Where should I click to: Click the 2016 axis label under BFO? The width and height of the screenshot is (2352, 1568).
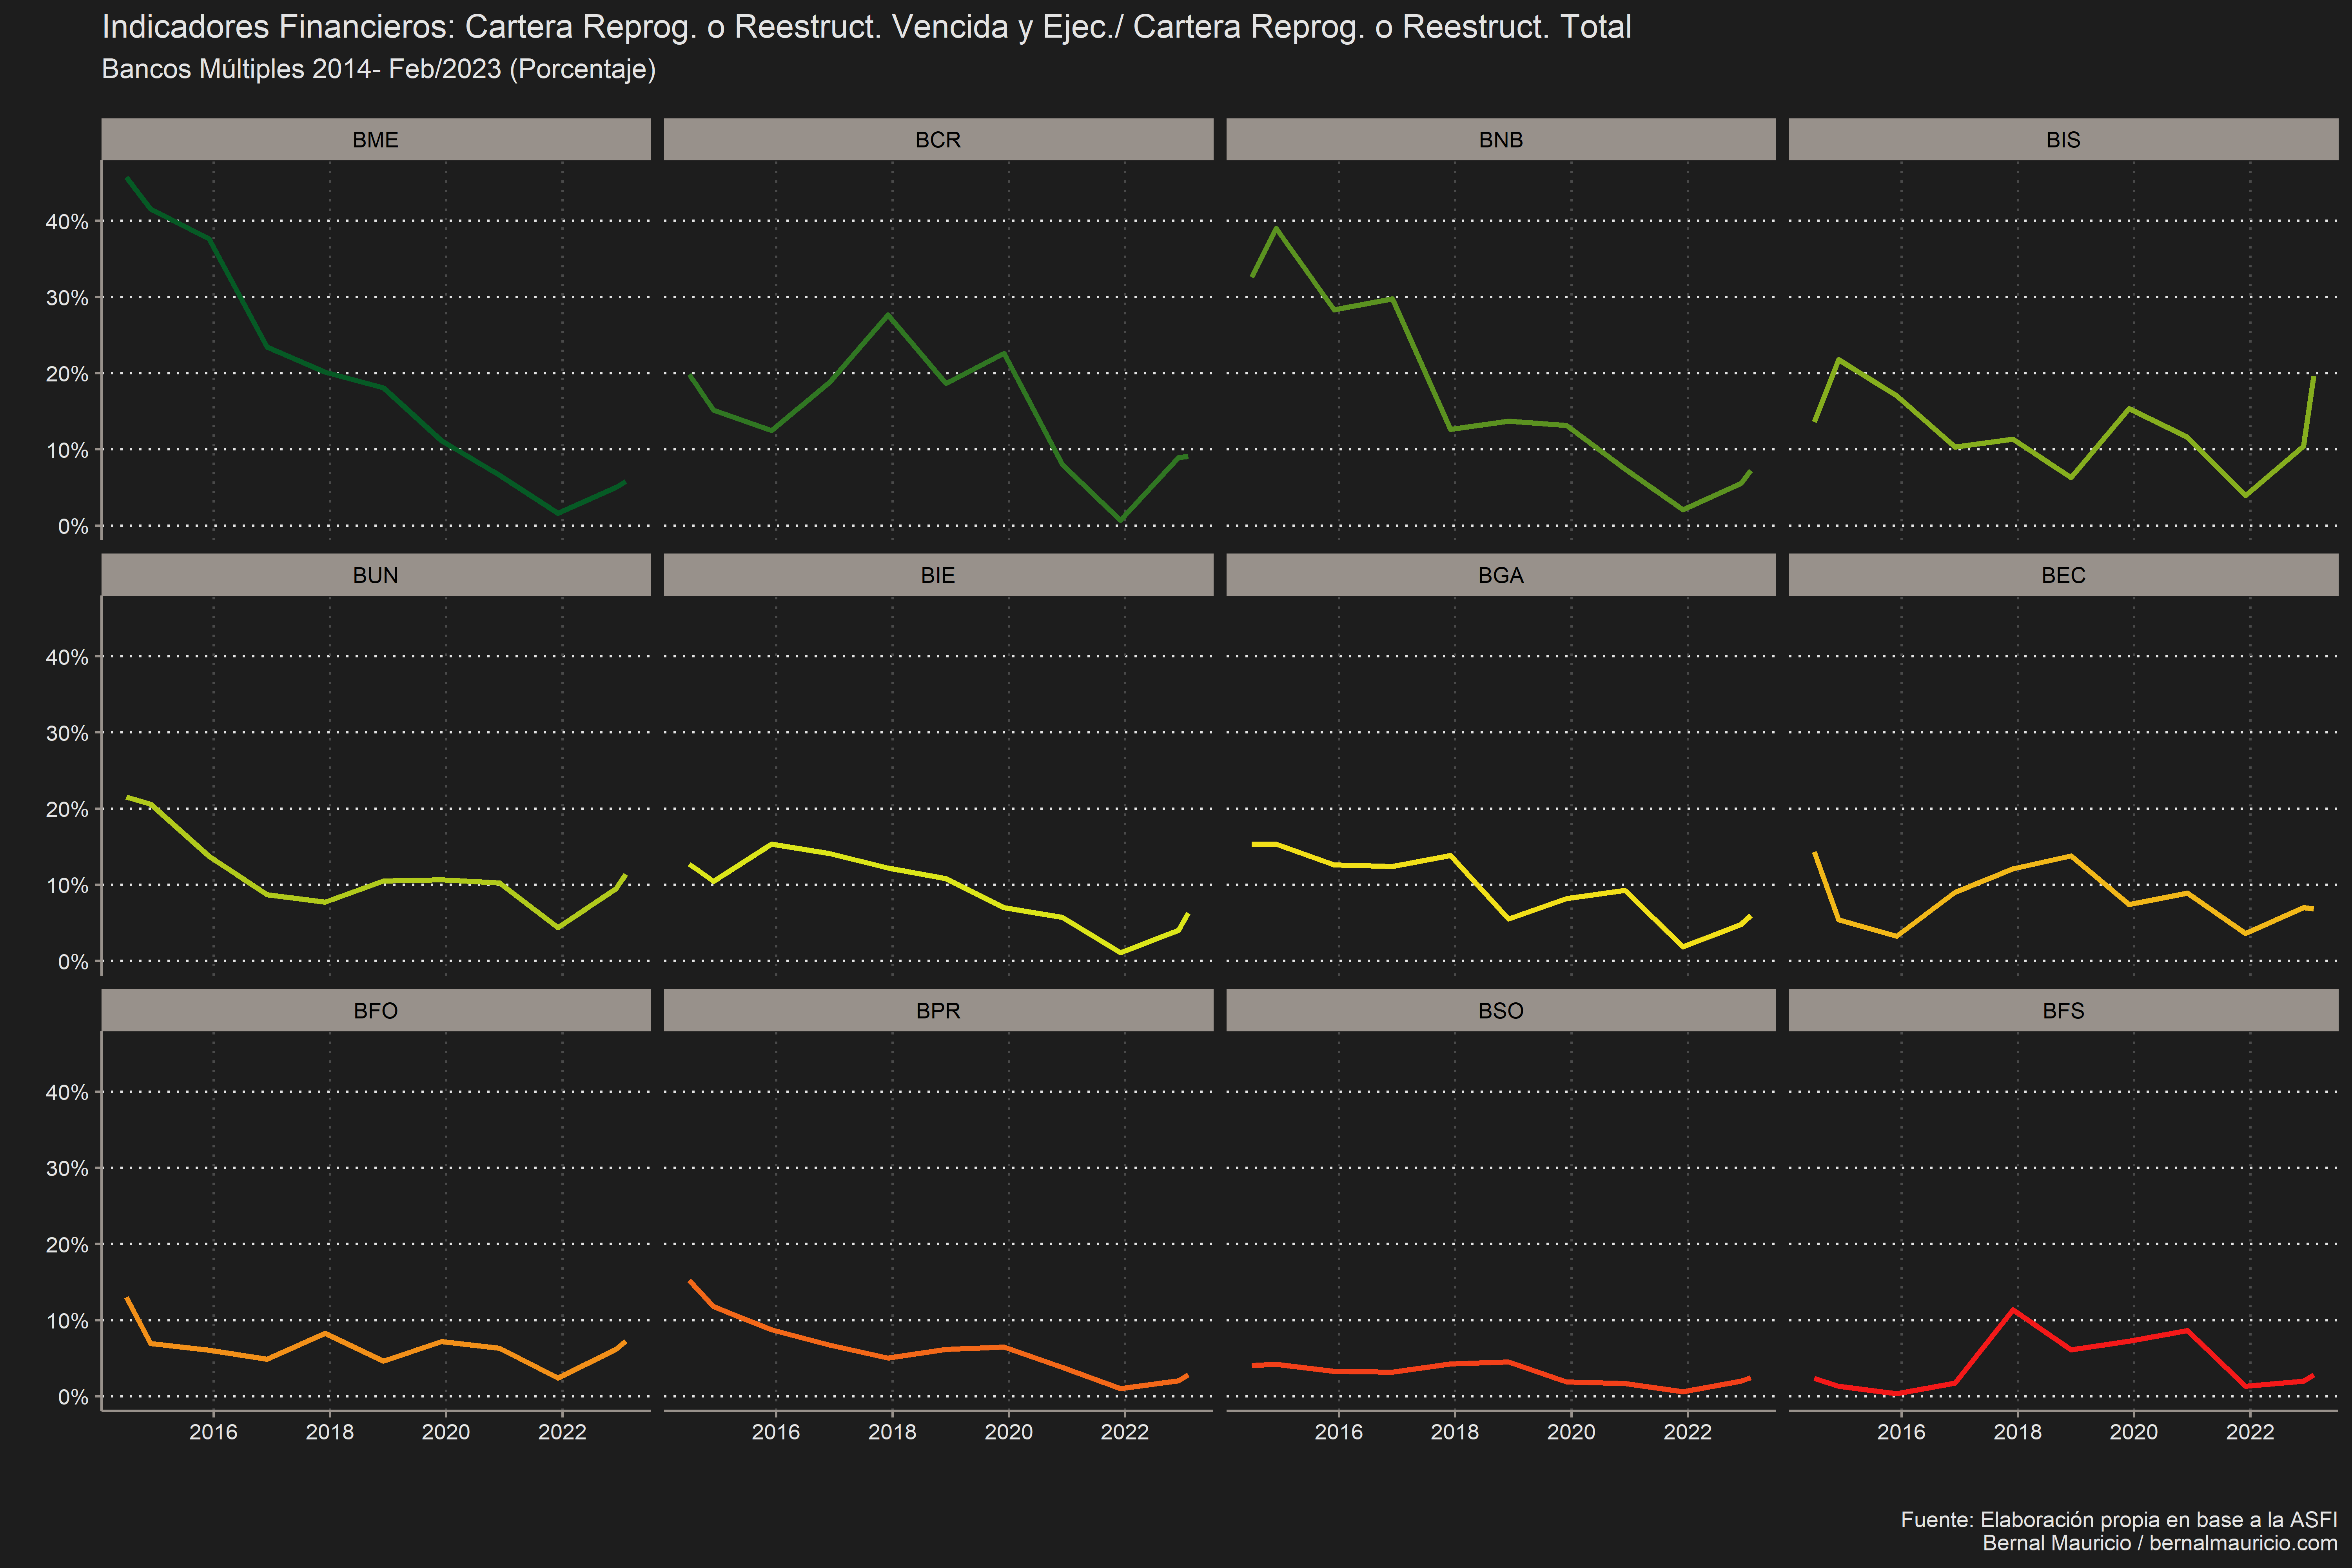[x=213, y=1432]
